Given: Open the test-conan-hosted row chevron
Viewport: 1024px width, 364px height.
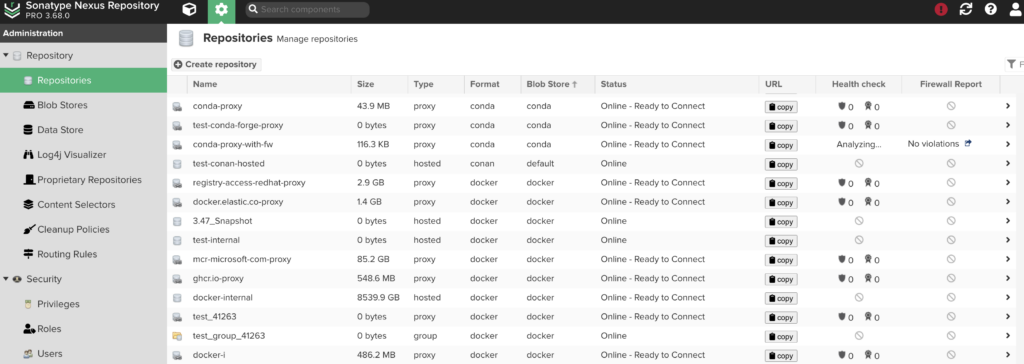Looking at the screenshot, I should click(x=1009, y=164).
